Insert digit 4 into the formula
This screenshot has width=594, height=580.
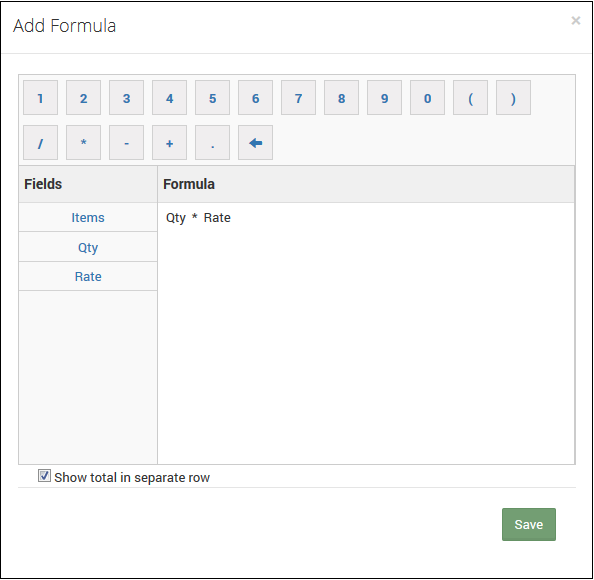pos(169,98)
